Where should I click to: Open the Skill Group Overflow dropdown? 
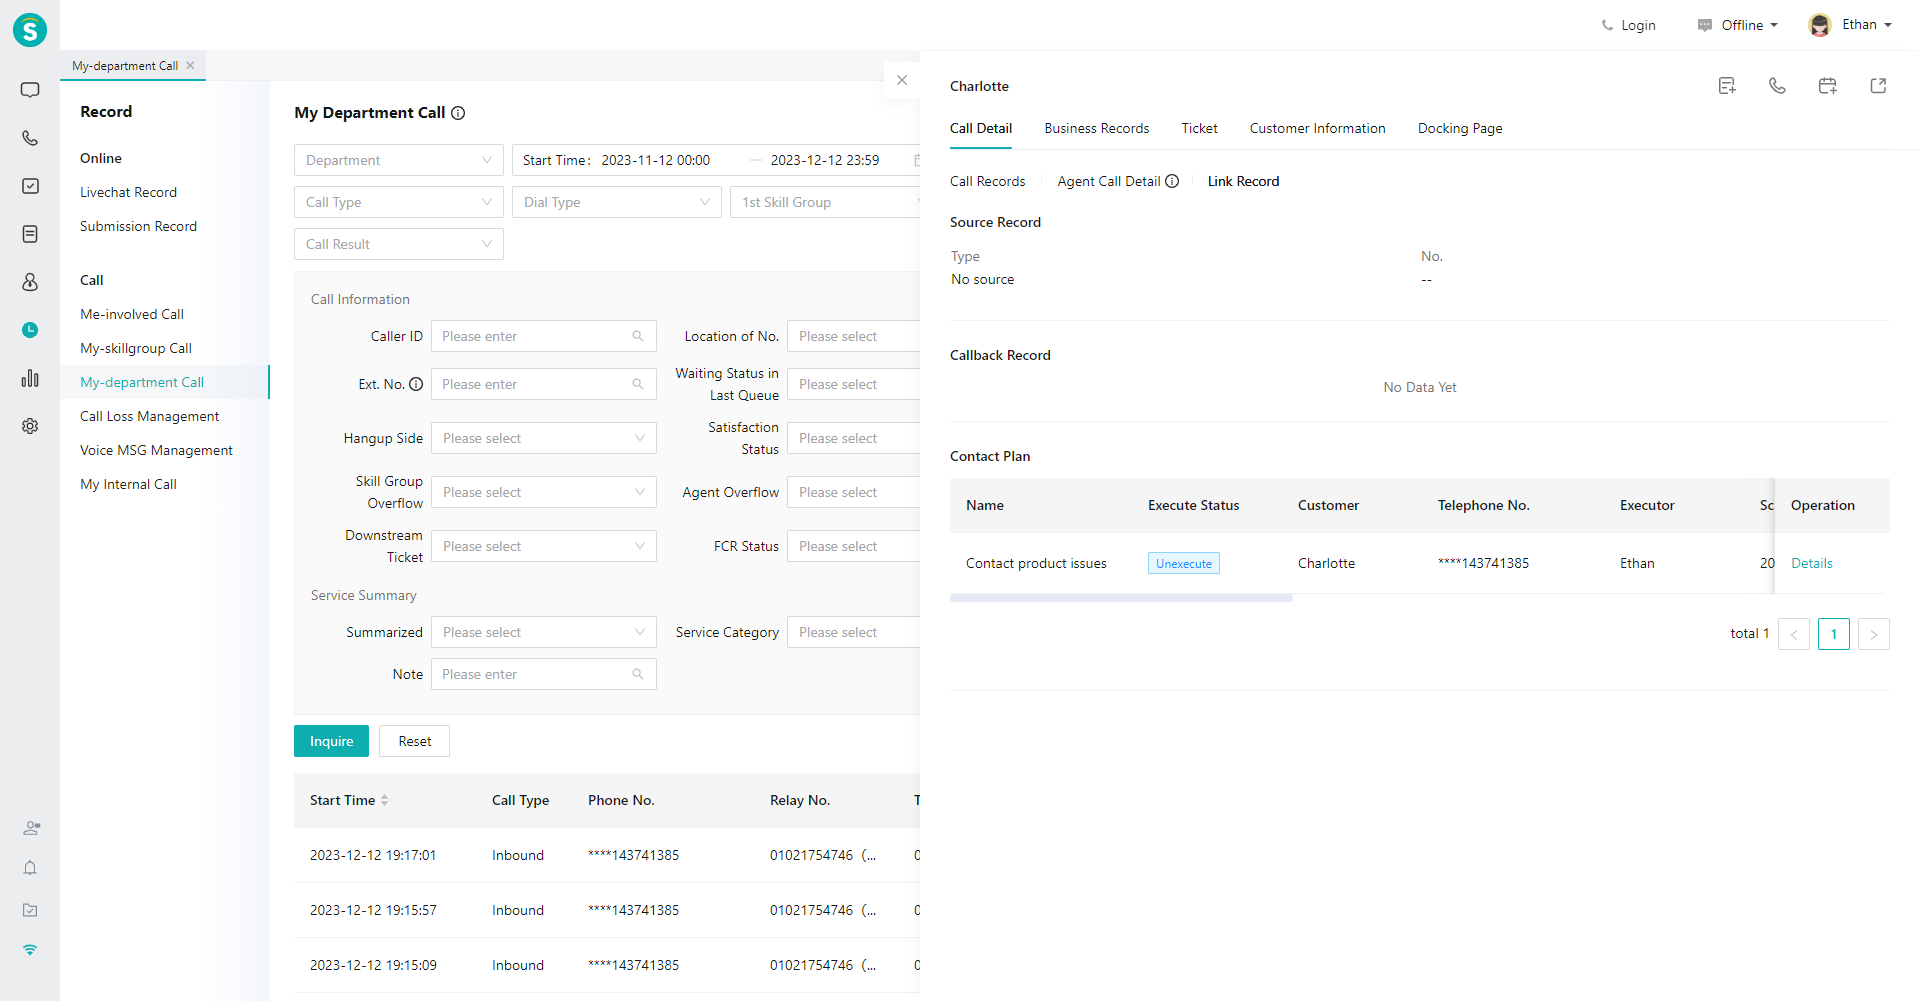coord(544,492)
